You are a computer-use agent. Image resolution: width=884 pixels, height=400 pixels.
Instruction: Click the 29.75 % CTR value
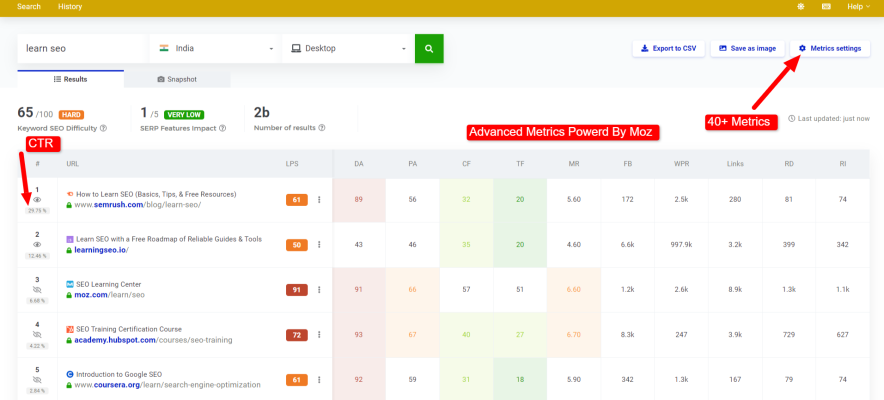[37, 211]
